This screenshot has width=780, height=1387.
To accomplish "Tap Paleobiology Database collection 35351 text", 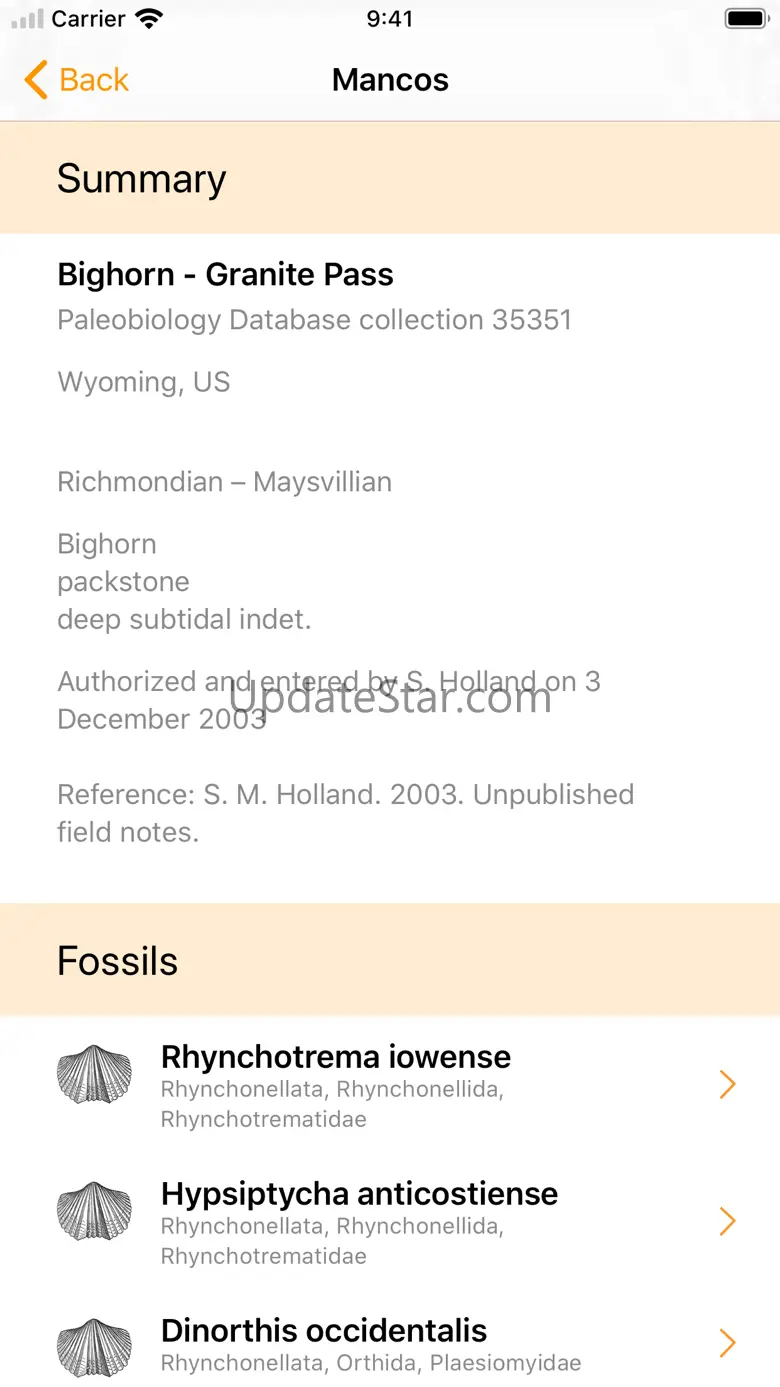I will [x=314, y=320].
